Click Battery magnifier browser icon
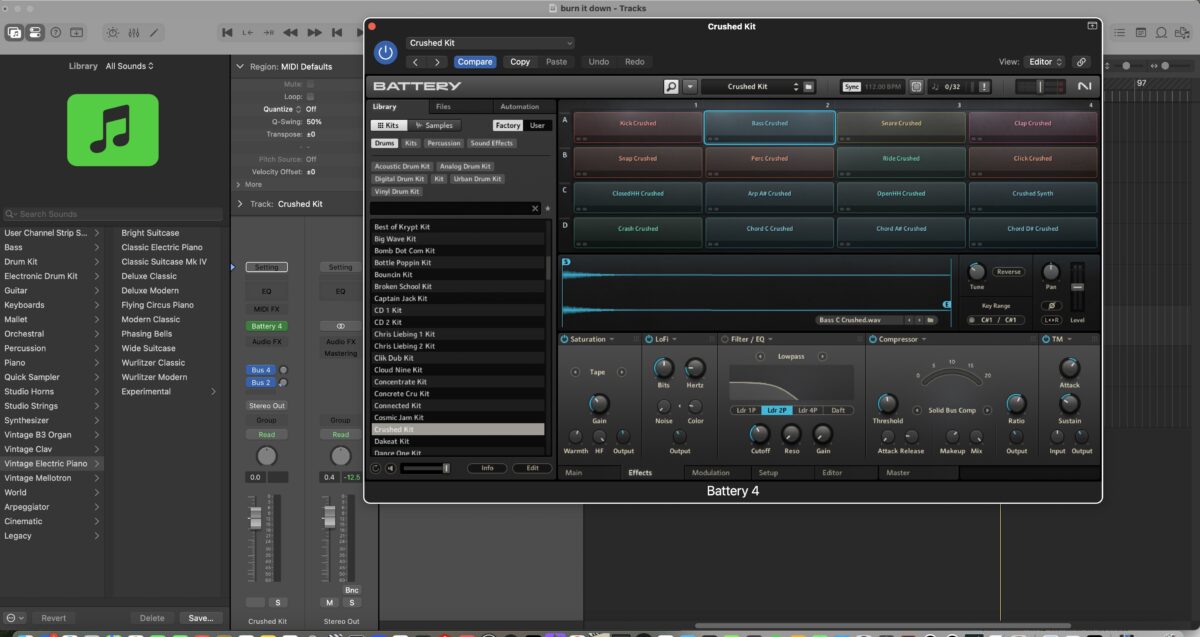This screenshot has height=637, width=1200. [671, 87]
